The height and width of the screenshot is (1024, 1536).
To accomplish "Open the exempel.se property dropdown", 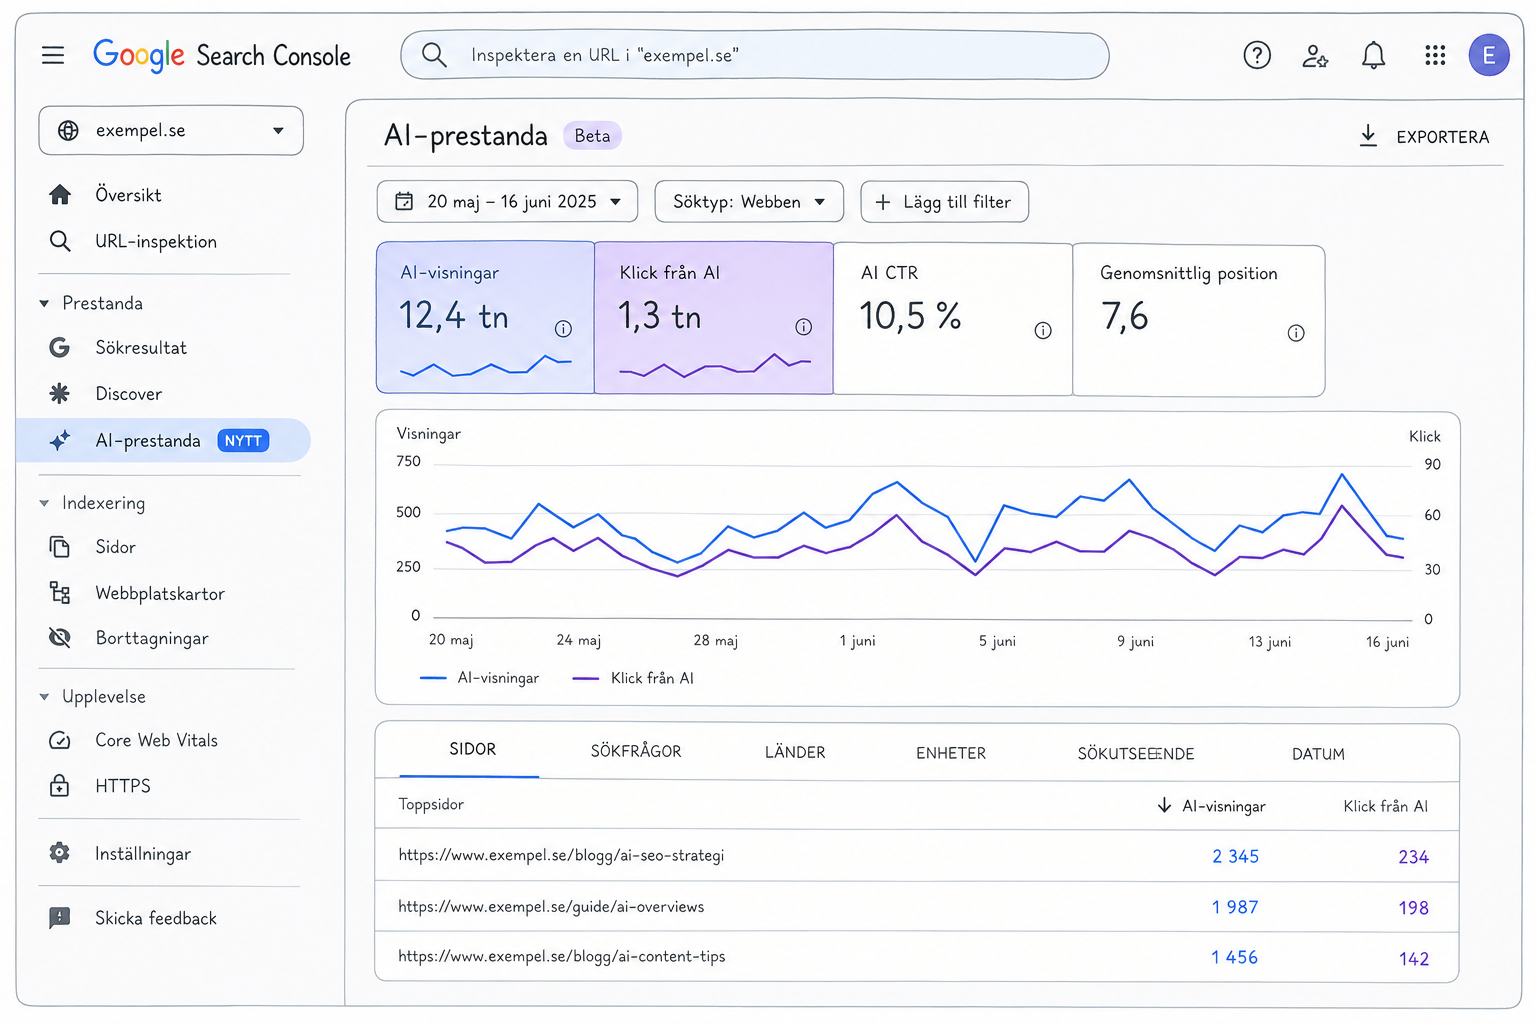I will [171, 131].
